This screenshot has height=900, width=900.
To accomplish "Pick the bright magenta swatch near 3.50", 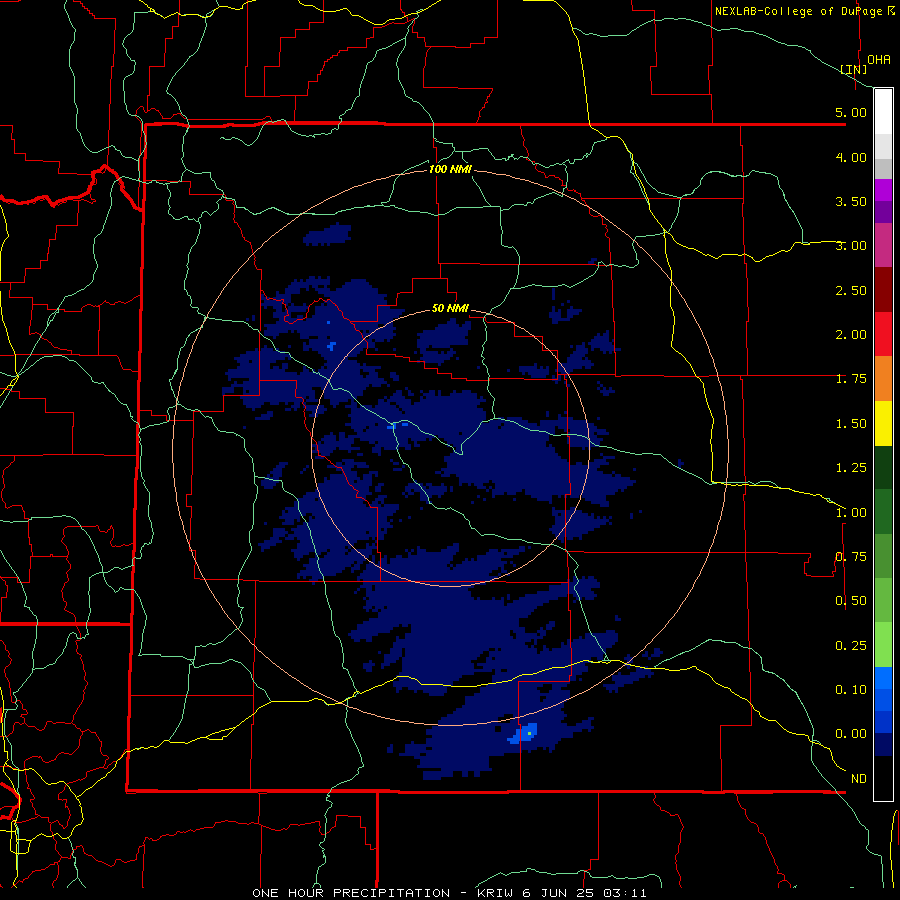I will pyautogui.click(x=883, y=190).
